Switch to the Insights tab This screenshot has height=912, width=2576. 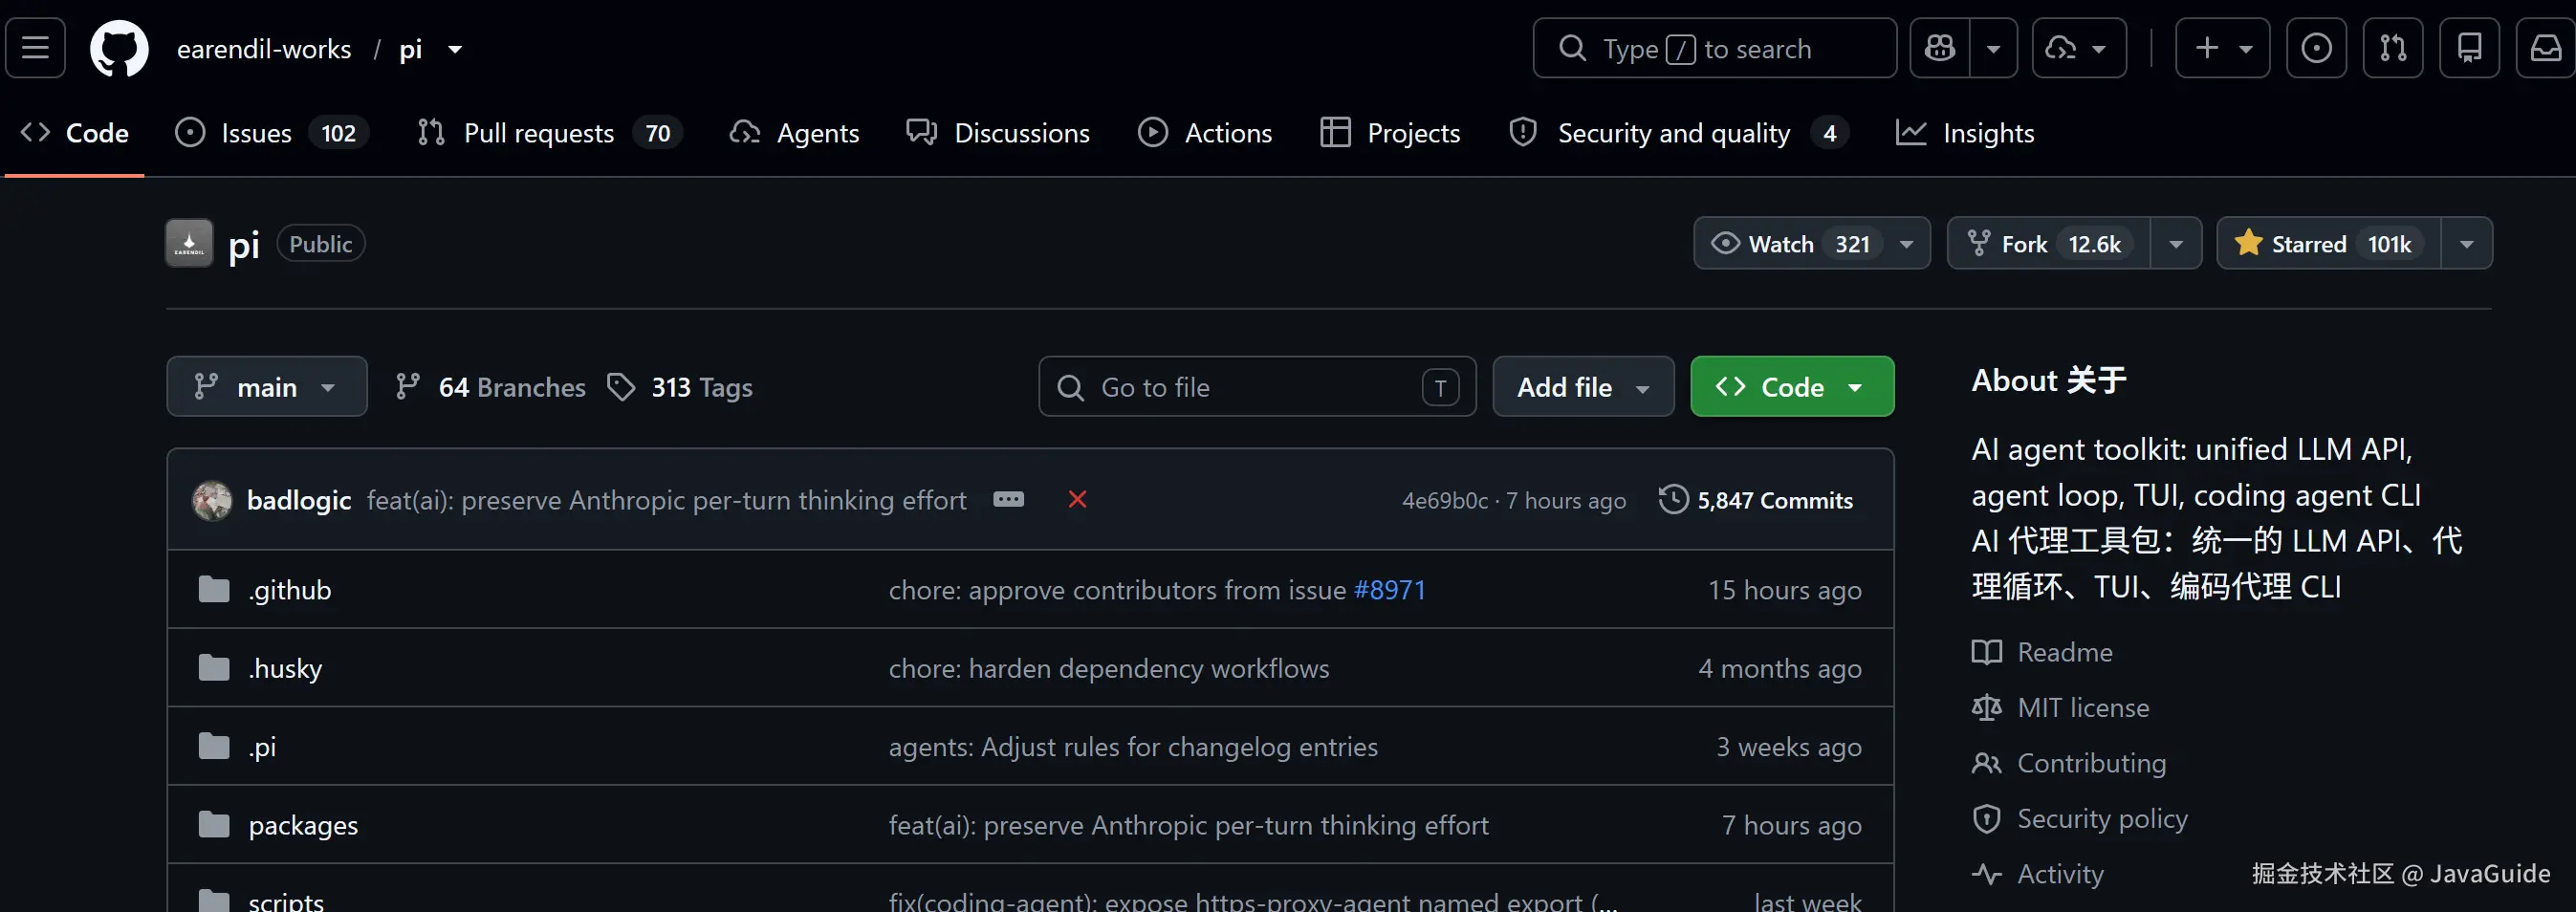coord(1965,133)
